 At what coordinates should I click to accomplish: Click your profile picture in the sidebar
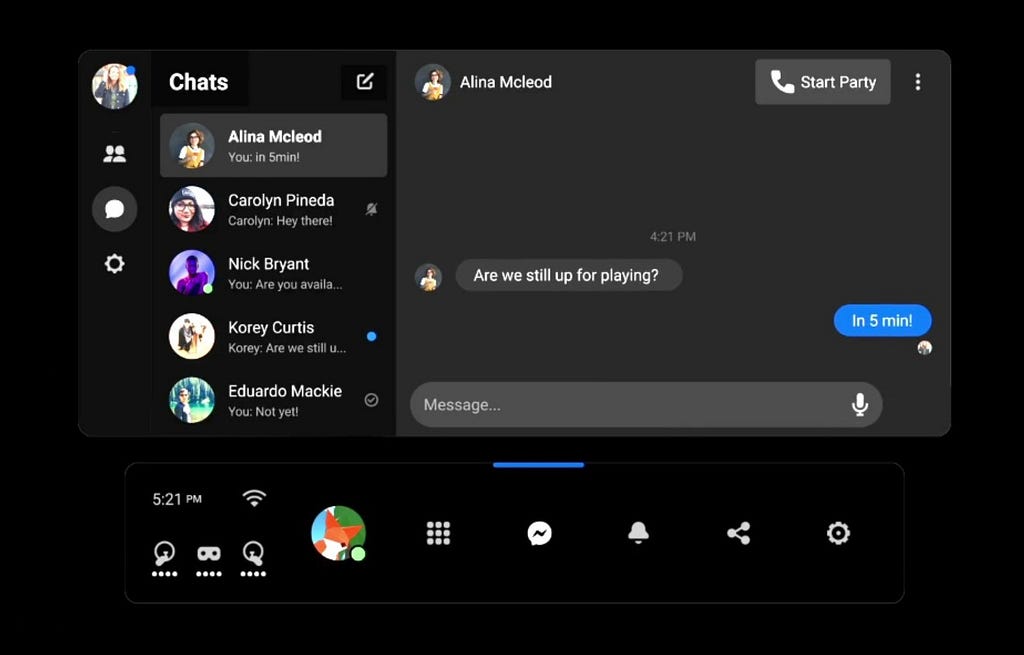pos(114,86)
